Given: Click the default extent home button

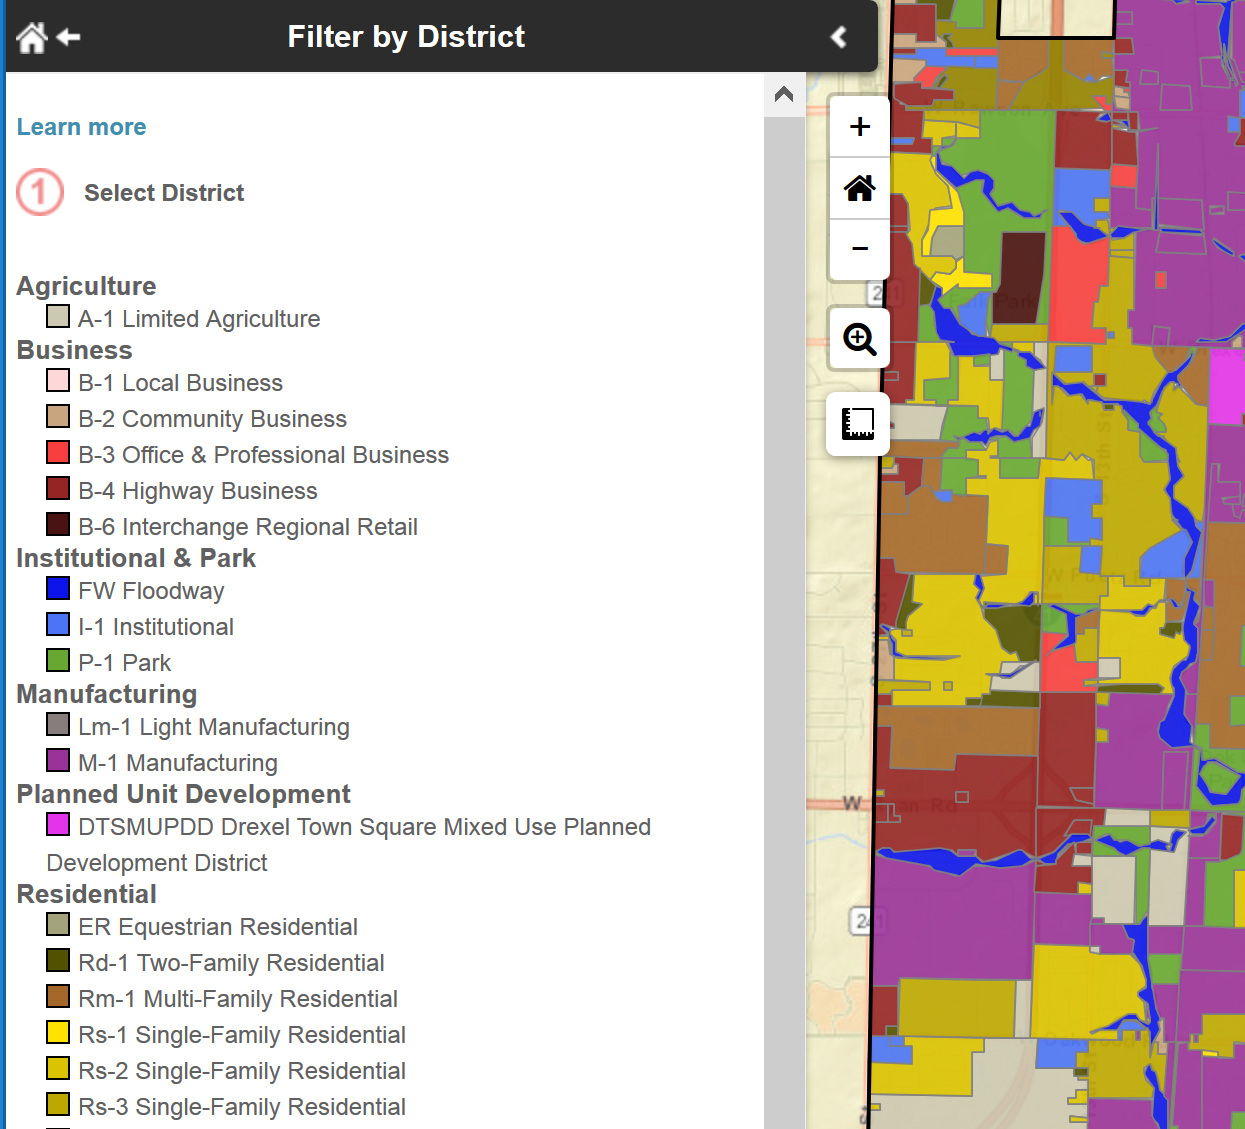Looking at the screenshot, I should click(x=858, y=187).
